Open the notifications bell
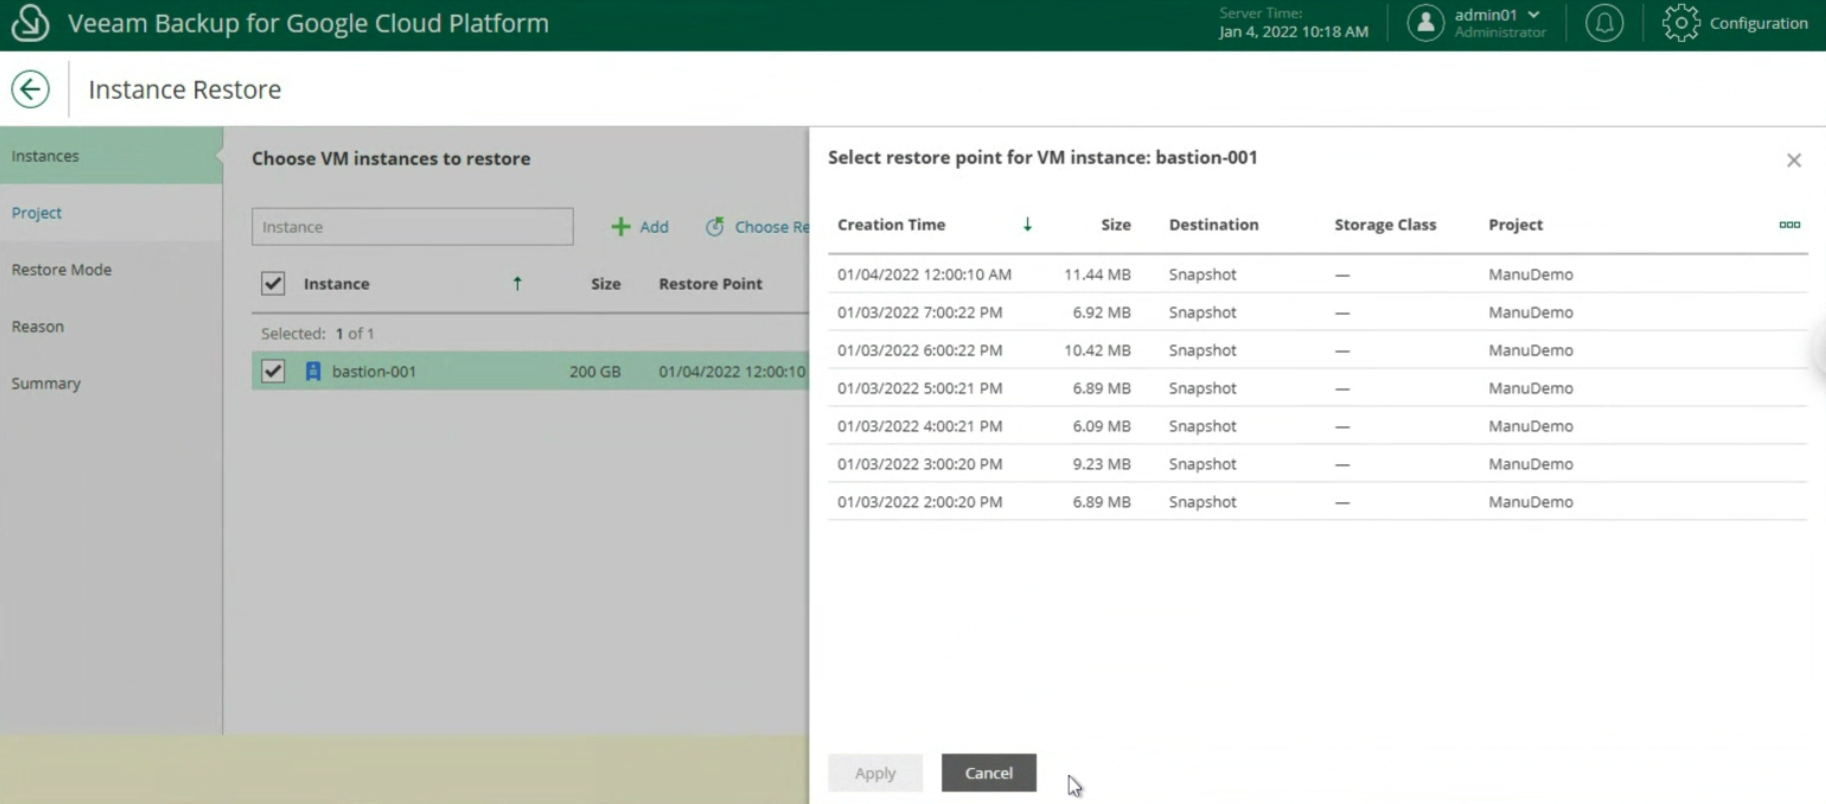This screenshot has height=804, width=1826. point(1604,22)
